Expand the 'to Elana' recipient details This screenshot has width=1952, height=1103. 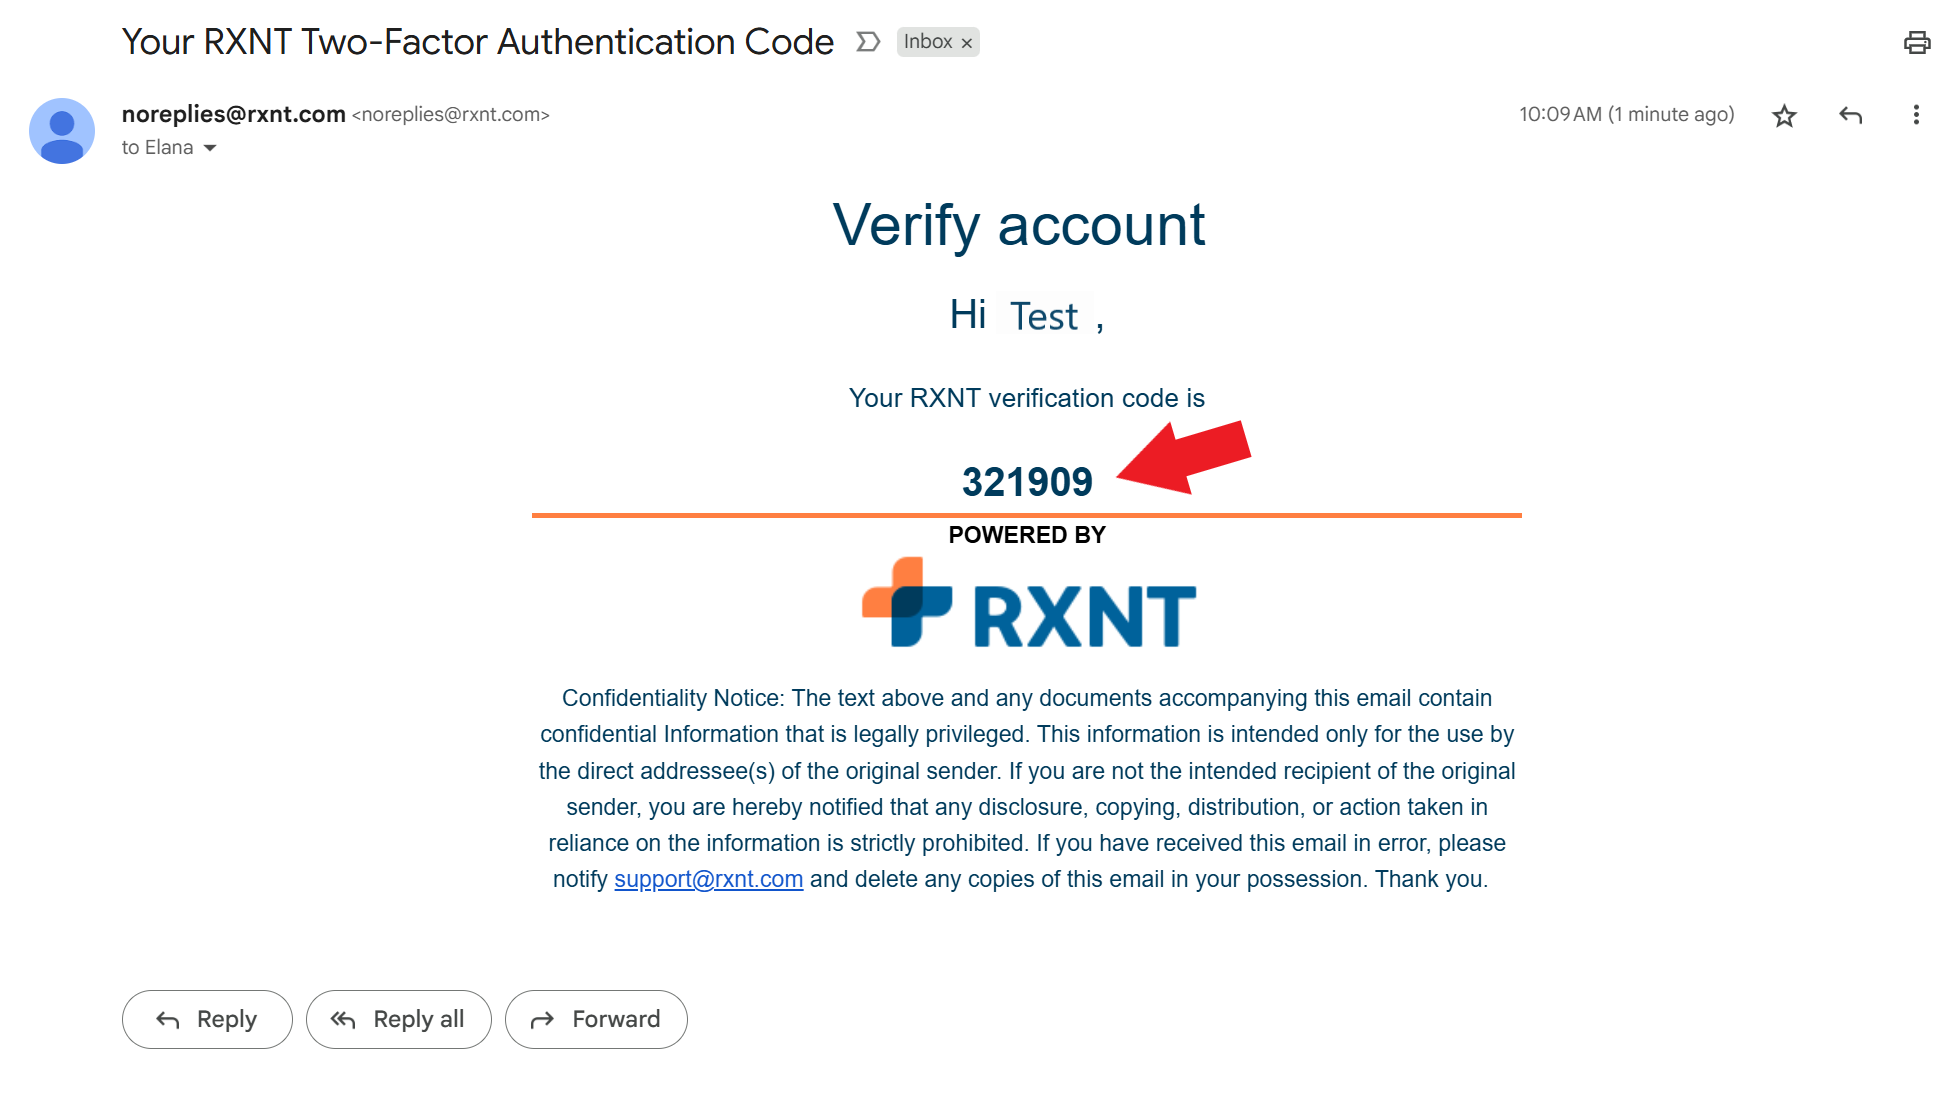(210, 148)
